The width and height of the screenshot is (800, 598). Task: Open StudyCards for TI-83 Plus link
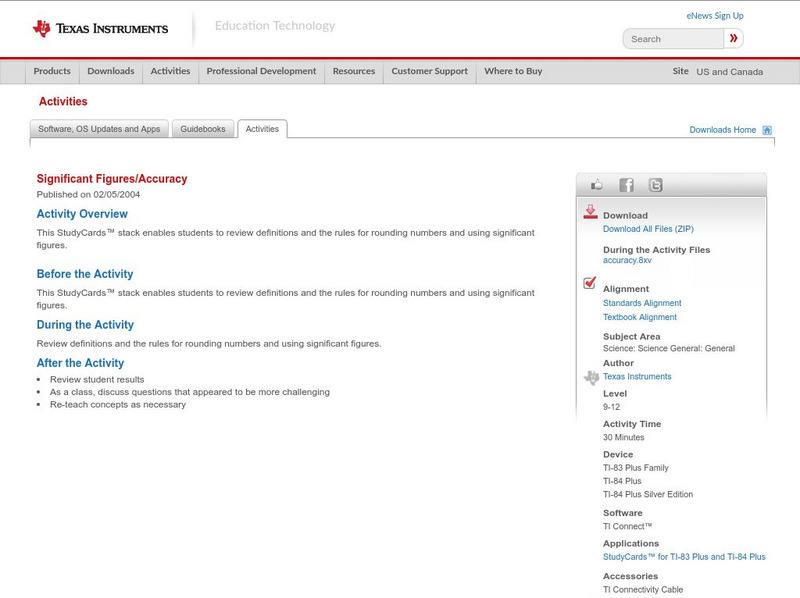click(684, 557)
